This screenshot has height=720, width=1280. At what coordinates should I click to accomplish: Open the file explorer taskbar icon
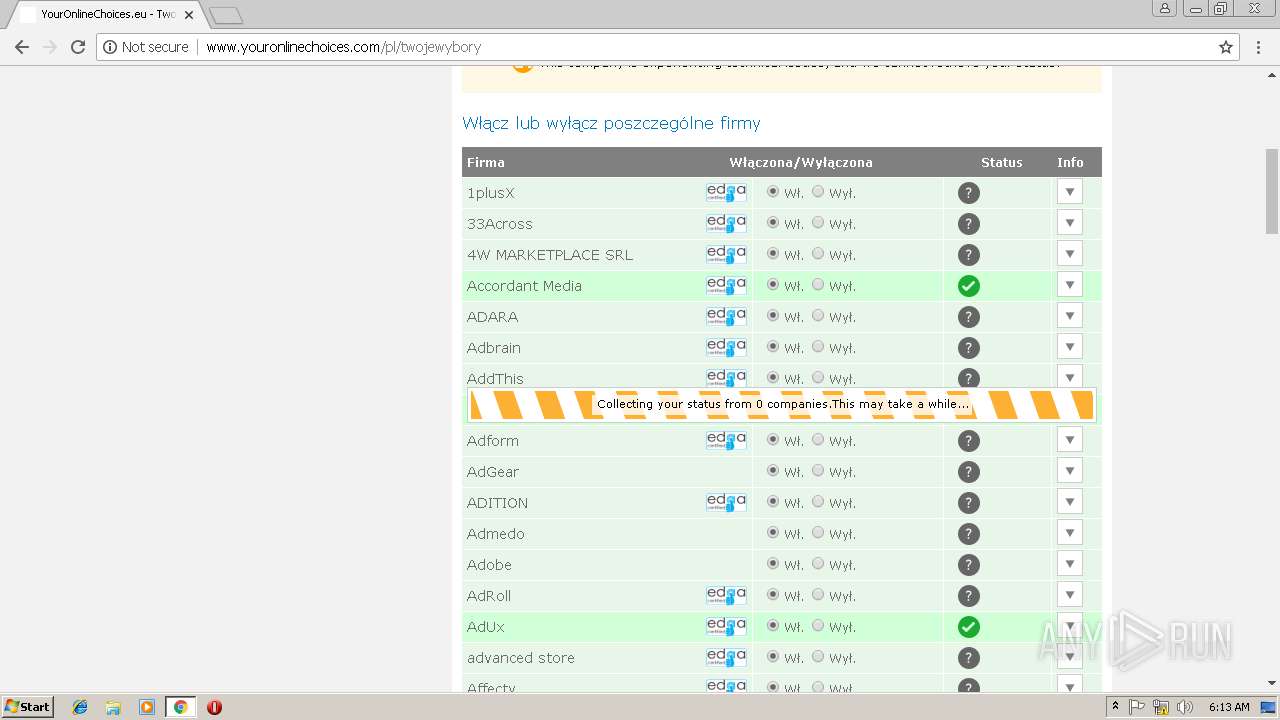113,707
